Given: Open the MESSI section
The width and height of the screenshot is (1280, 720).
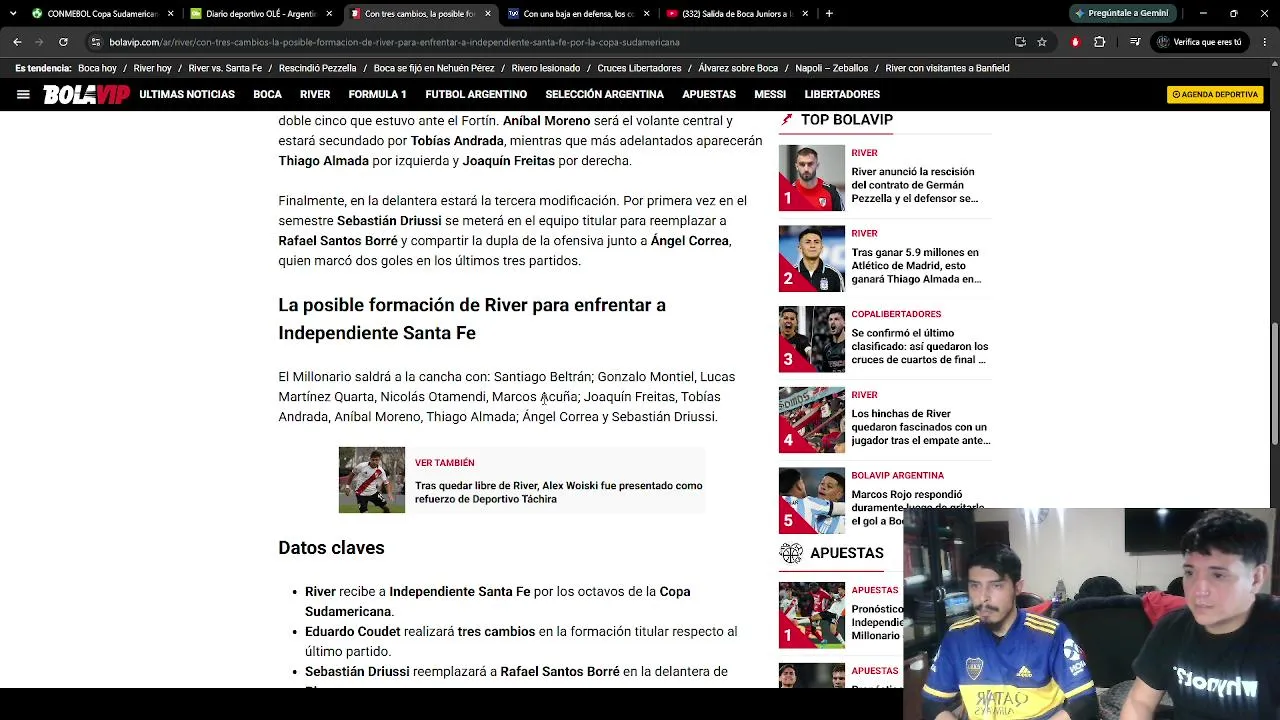Looking at the screenshot, I should pos(770,94).
